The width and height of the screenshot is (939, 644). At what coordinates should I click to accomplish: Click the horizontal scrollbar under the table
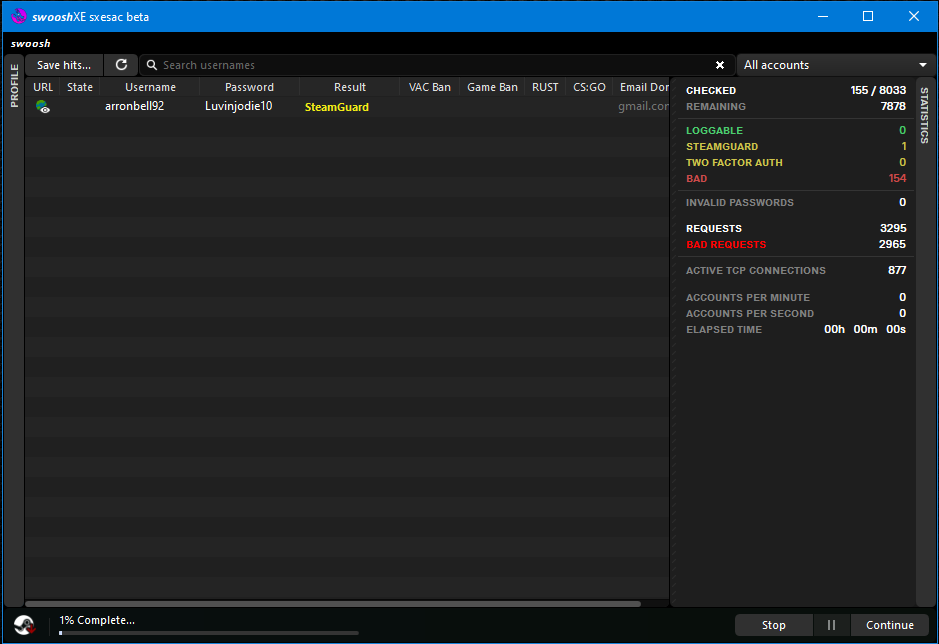pos(333,603)
